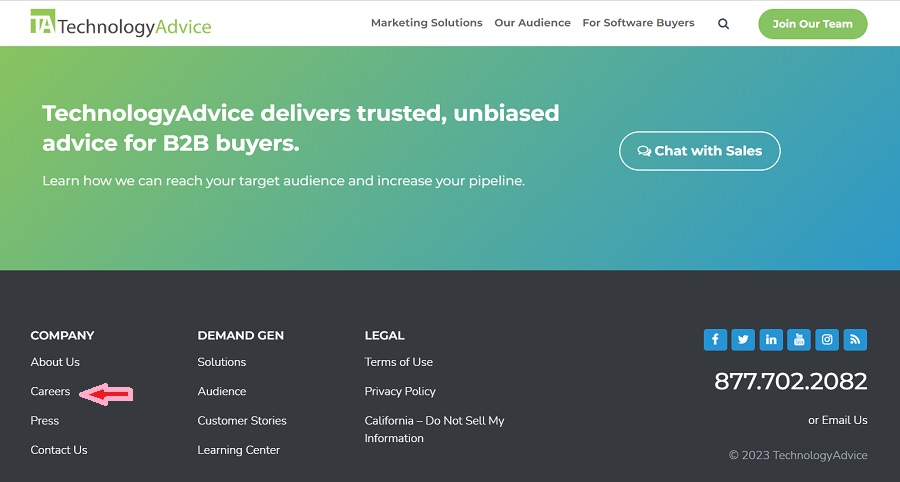Open the Terms of Use link
The width and height of the screenshot is (900, 482).
point(398,362)
